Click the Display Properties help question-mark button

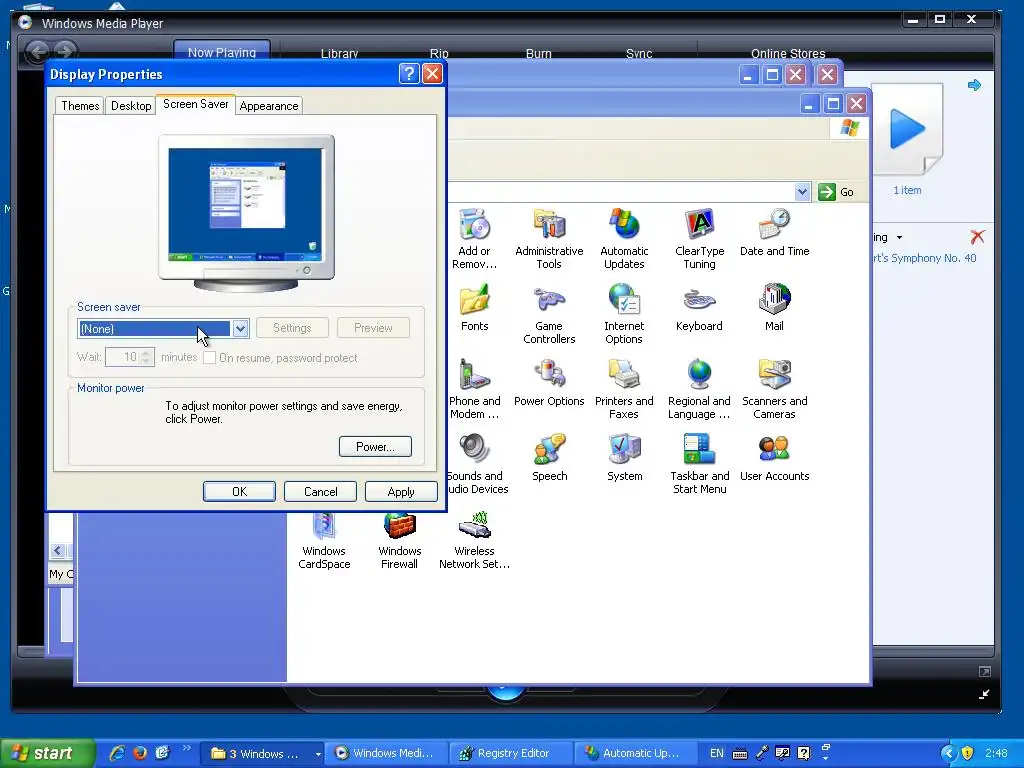pyautogui.click(x=409, y=74)
